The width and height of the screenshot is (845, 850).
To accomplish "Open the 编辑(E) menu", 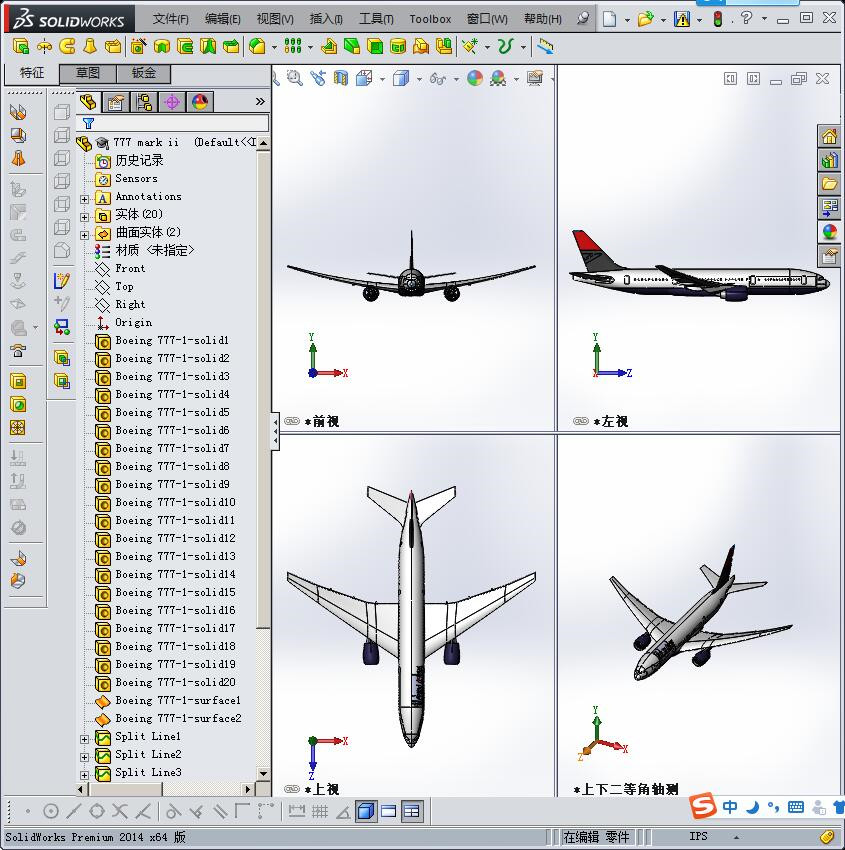I will [223, 19].
